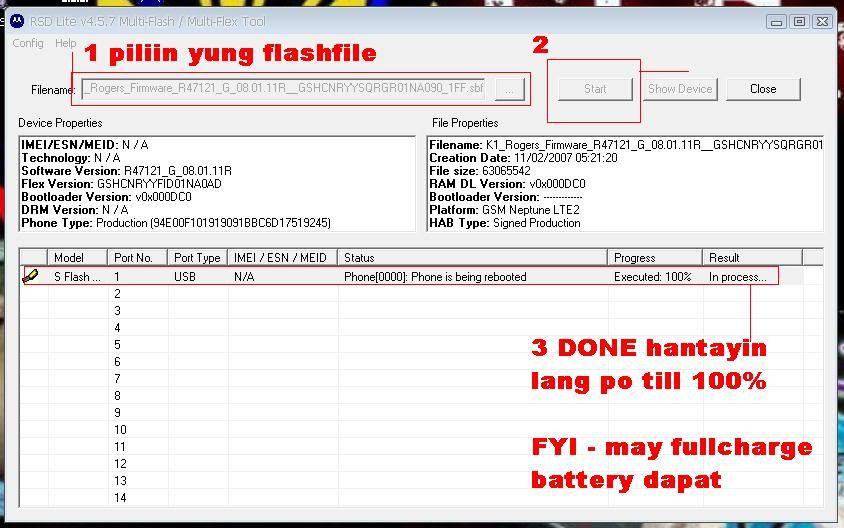Click HAB Type Signed Production line
The image size is (844, 528).
[505, 223]
